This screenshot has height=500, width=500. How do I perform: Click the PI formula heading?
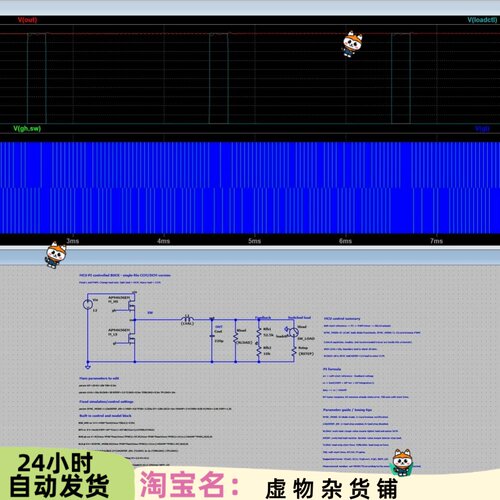[x=332, y=369]
